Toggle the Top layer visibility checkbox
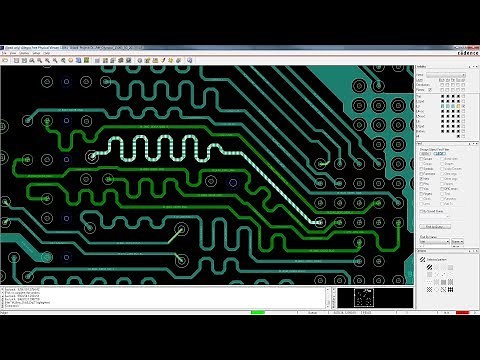The image size is (480, 360). tap(464, 96)
